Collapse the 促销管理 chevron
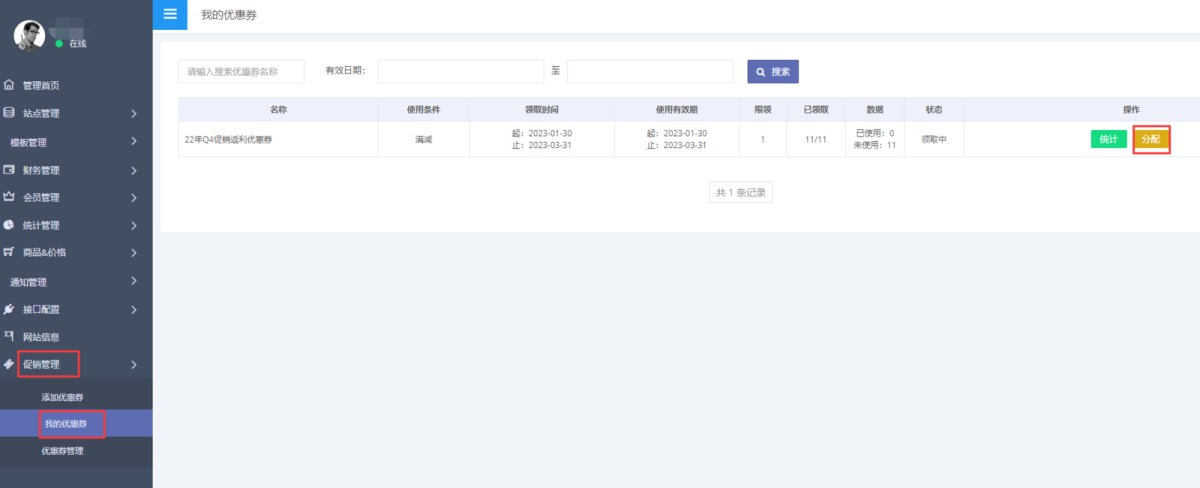The height and width of the screenshot is (488, 1200). pyautogui.click(x=134, y=365)
